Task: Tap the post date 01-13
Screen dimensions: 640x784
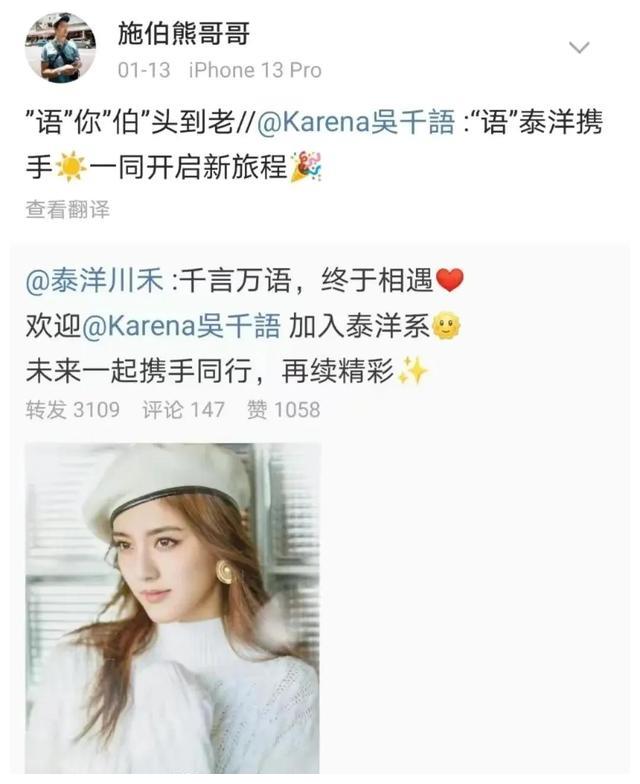Action: point(144,70)
